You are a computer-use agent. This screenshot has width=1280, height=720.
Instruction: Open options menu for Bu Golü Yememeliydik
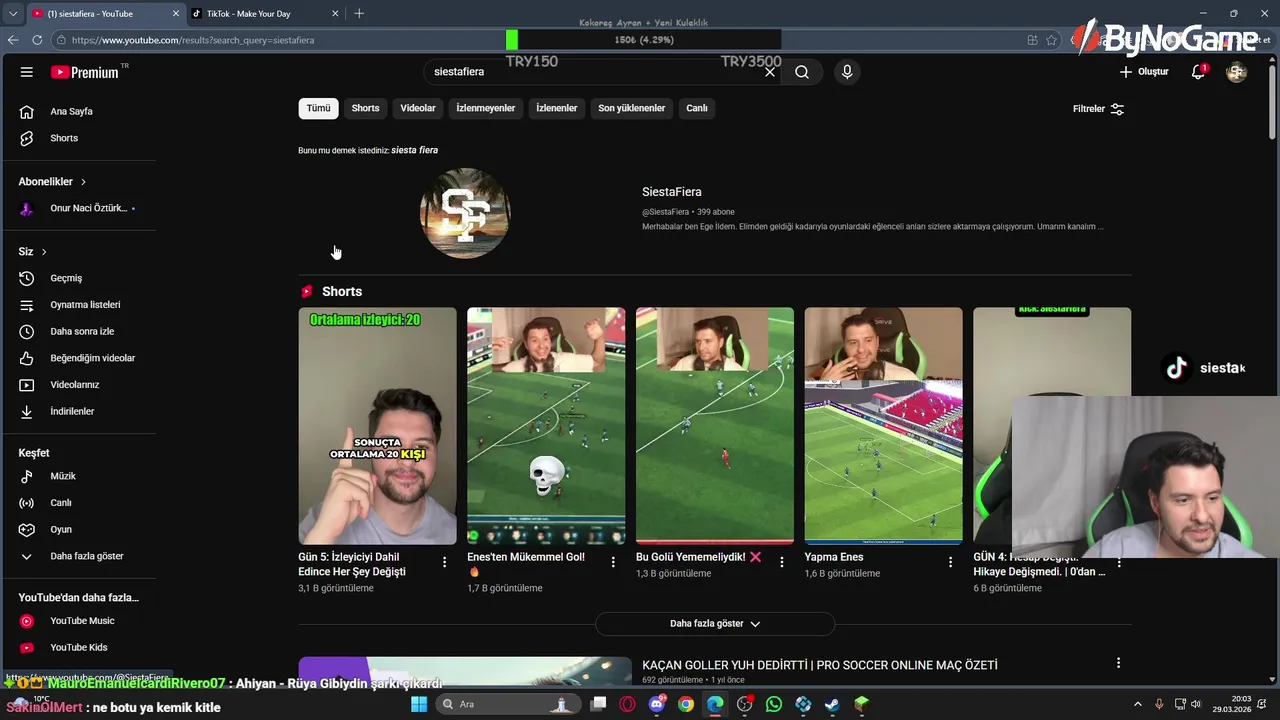pos(782,562)
